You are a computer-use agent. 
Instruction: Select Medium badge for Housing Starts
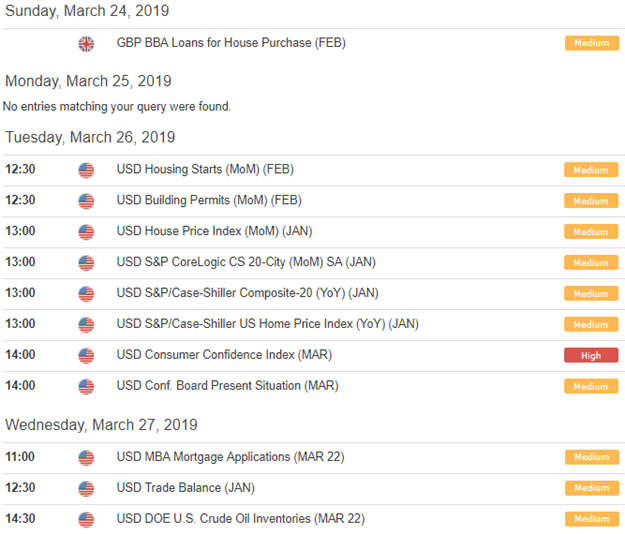591,170
